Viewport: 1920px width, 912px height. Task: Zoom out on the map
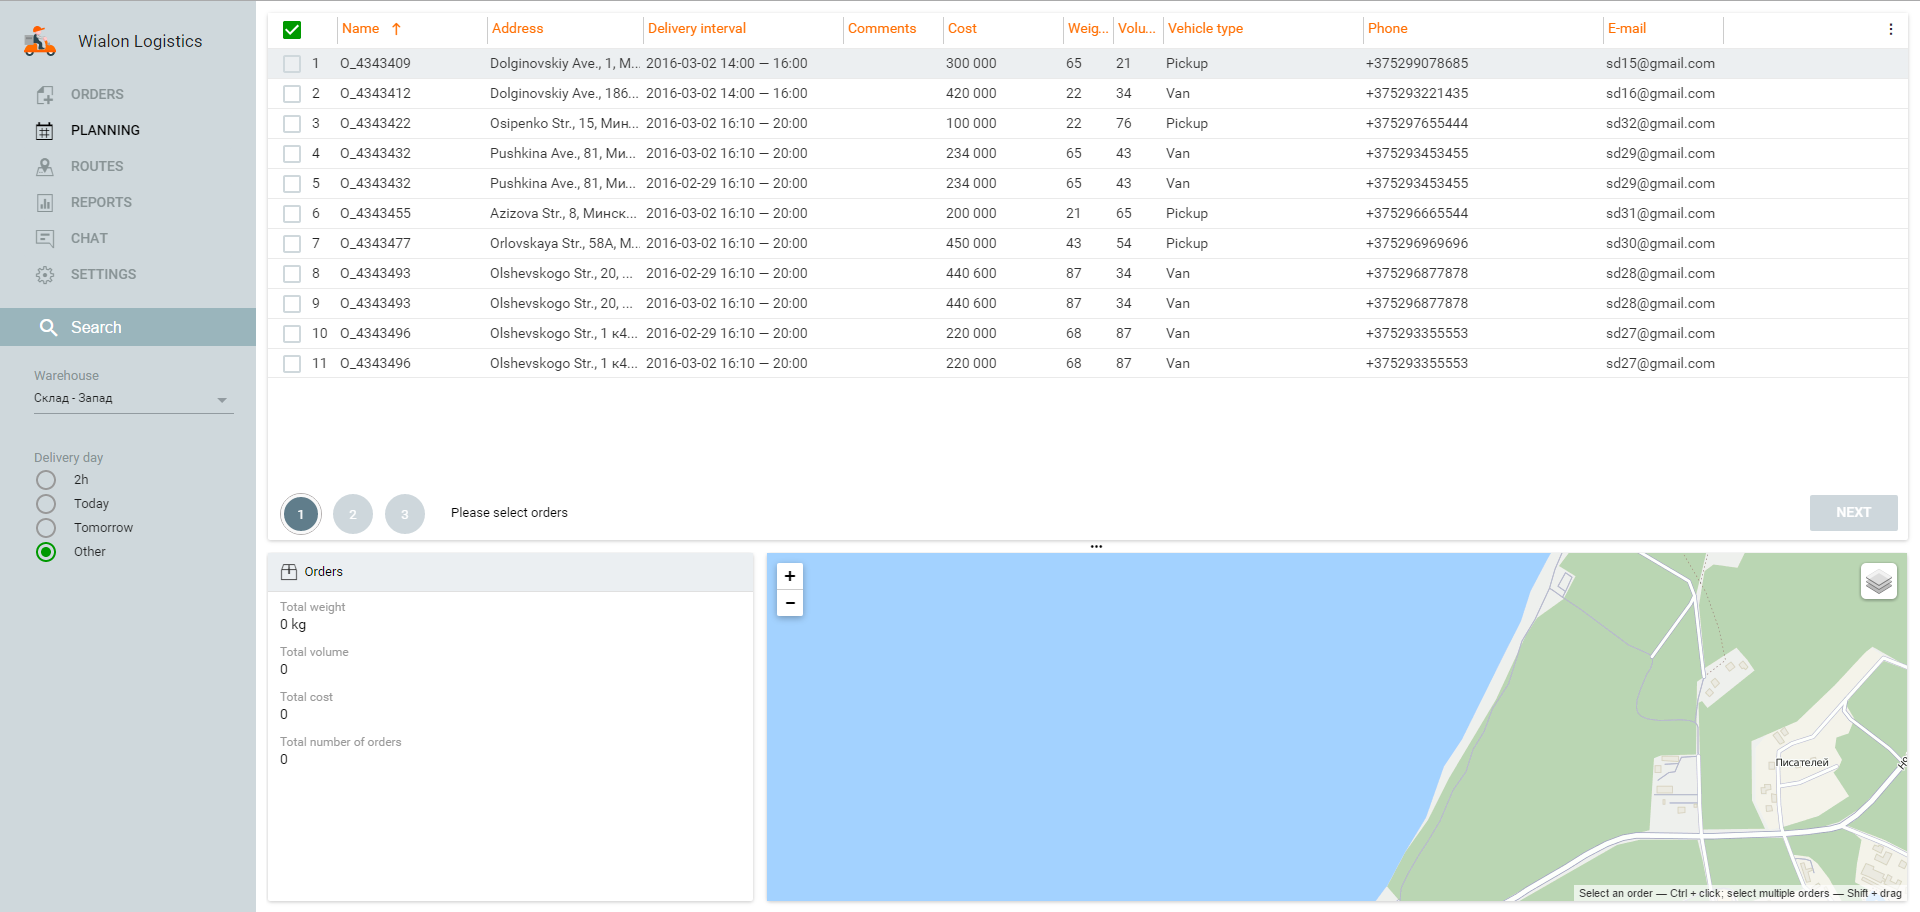click(790, 603)
